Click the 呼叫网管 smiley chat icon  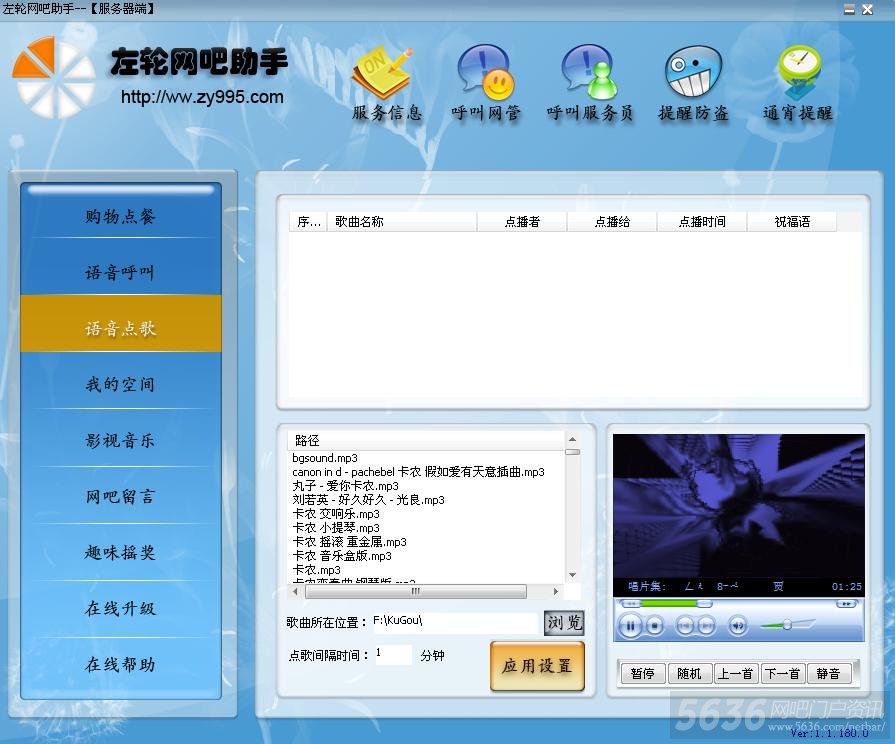(486, 71)
